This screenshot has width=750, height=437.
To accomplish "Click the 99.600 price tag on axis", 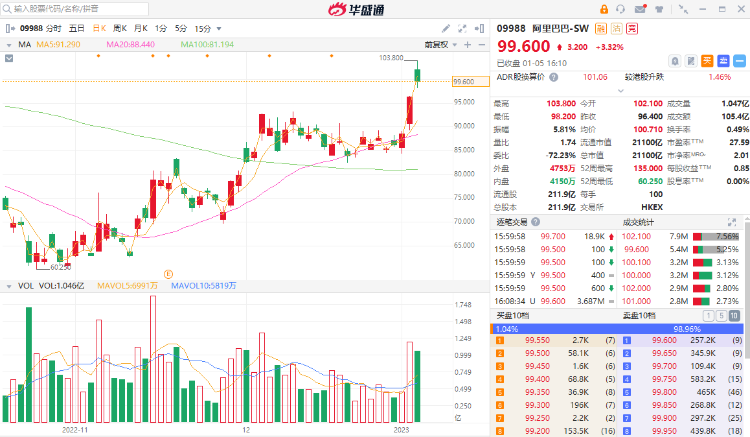I will click(x=471, y=82).
